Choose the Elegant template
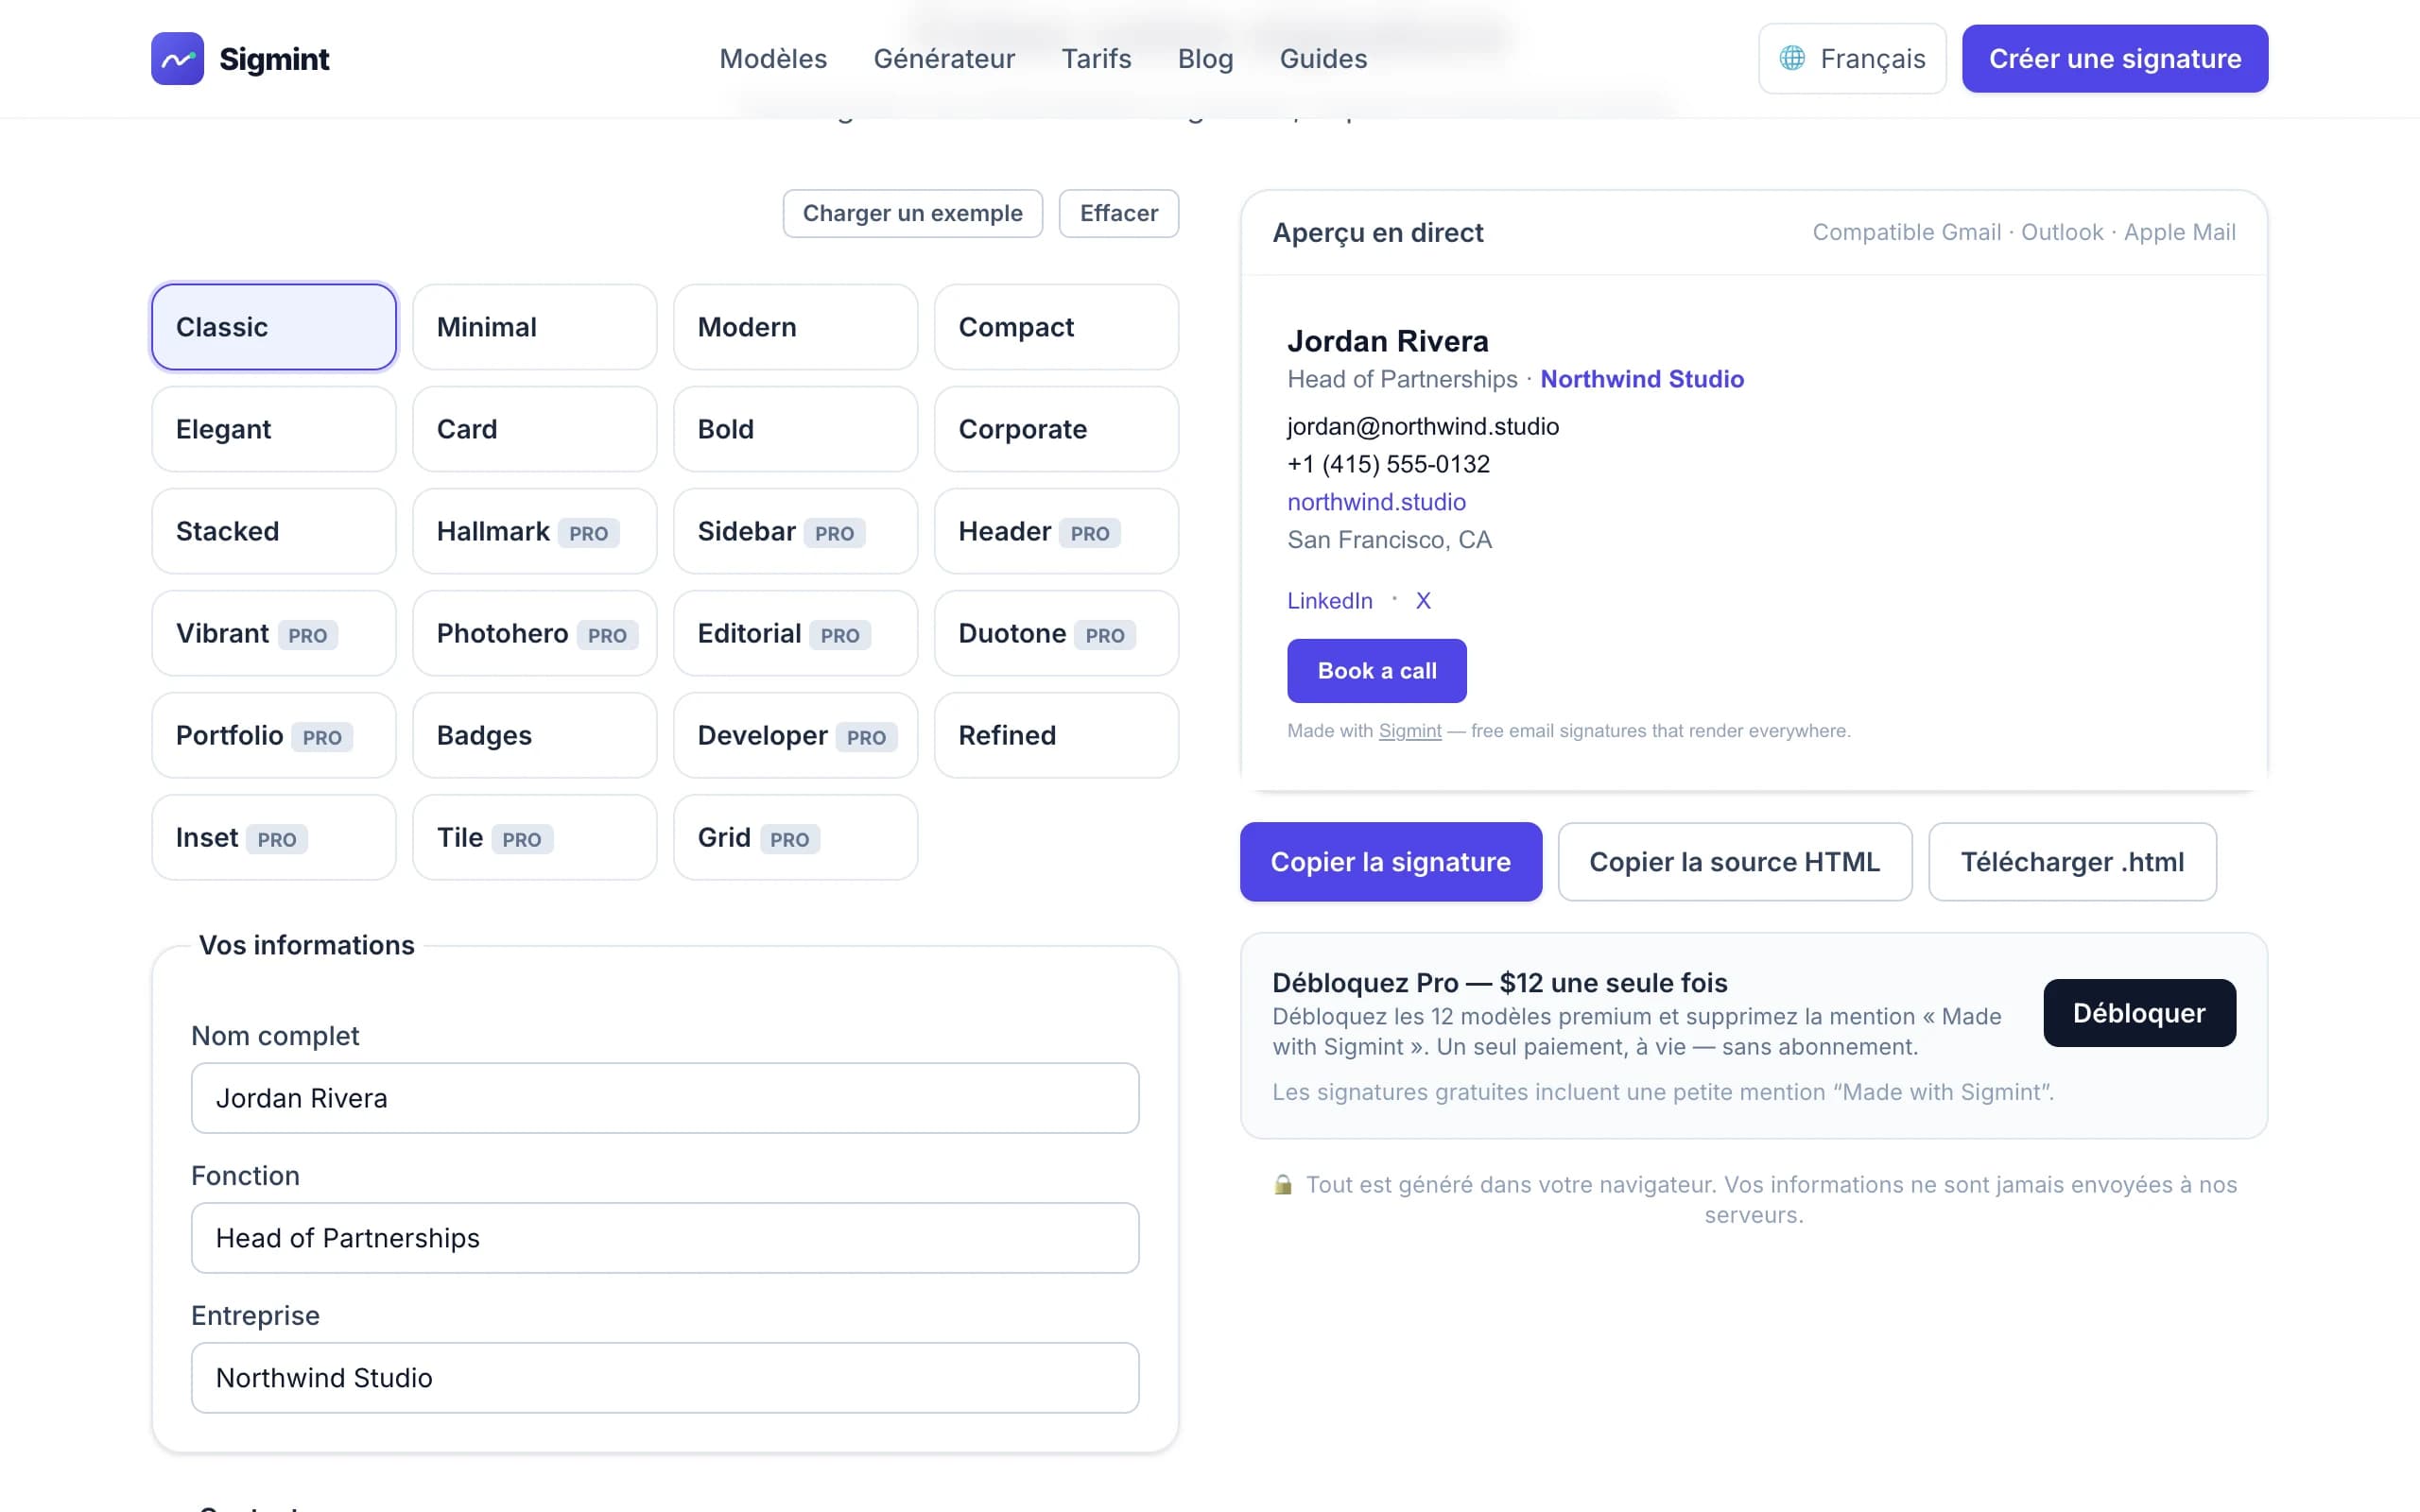 pyautogui.click(x=274, y=429)
